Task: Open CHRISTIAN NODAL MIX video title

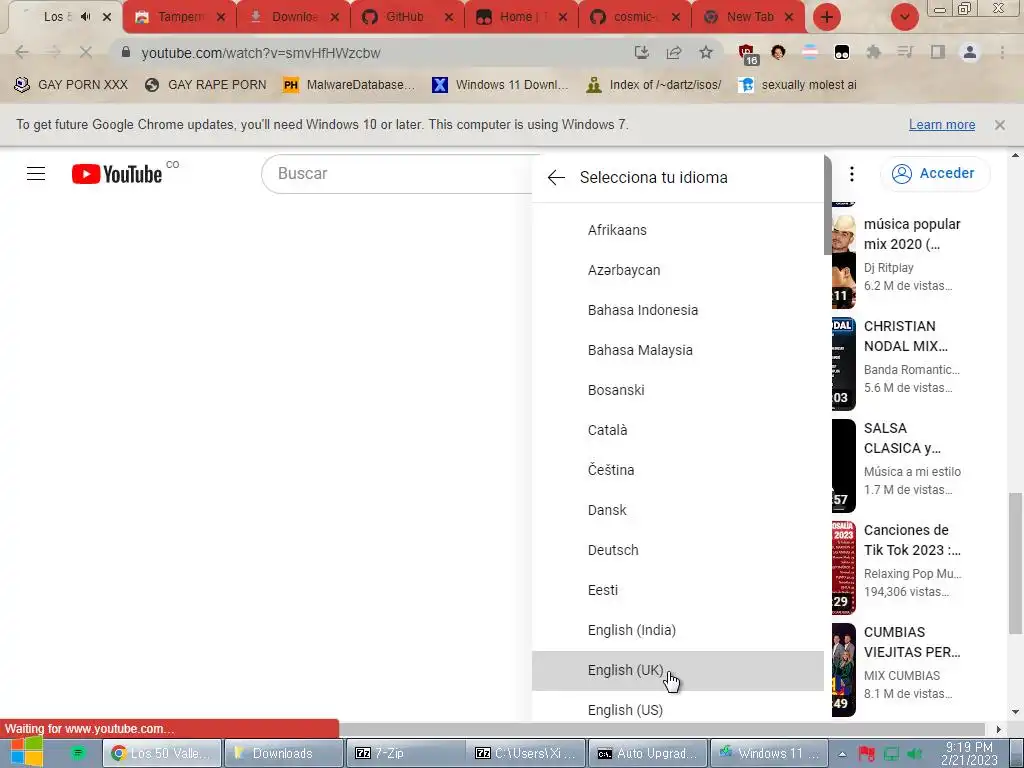Action: pyautogui.click(x=906, y=336)
